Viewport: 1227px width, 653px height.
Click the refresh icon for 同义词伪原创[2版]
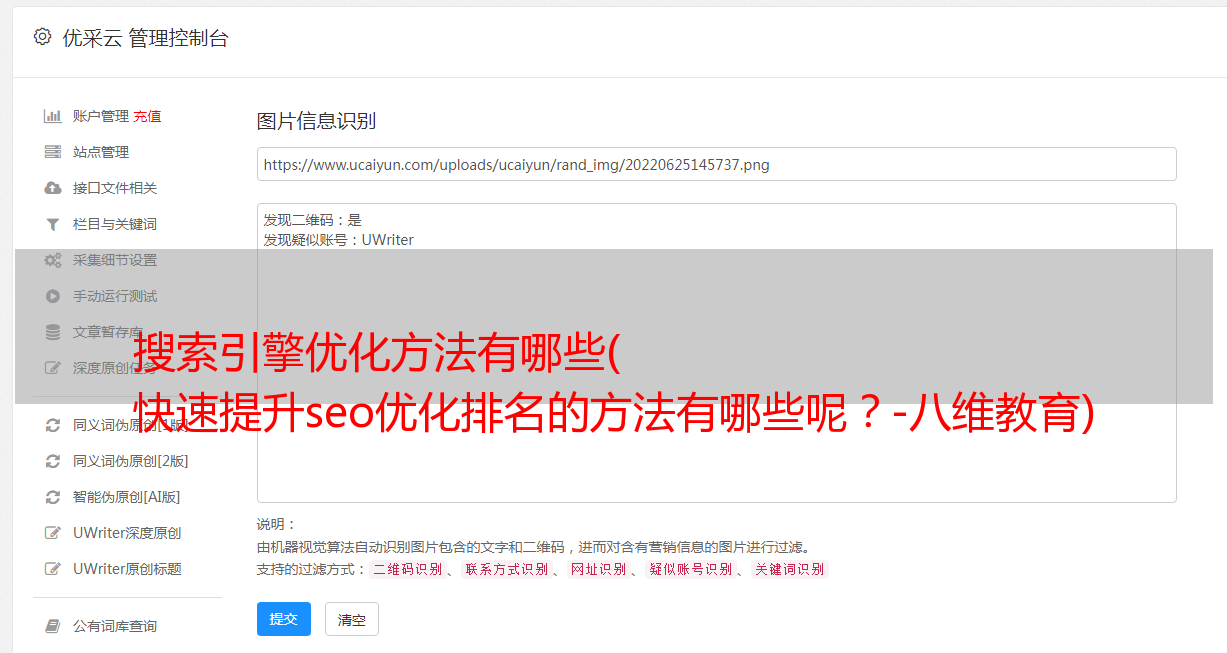click(53, 461)
